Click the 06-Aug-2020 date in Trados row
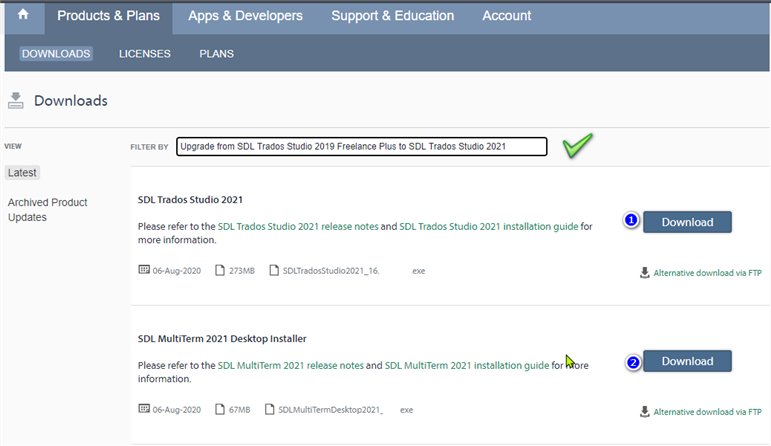This screenshot has width=771, height=446. pos(177,271)
